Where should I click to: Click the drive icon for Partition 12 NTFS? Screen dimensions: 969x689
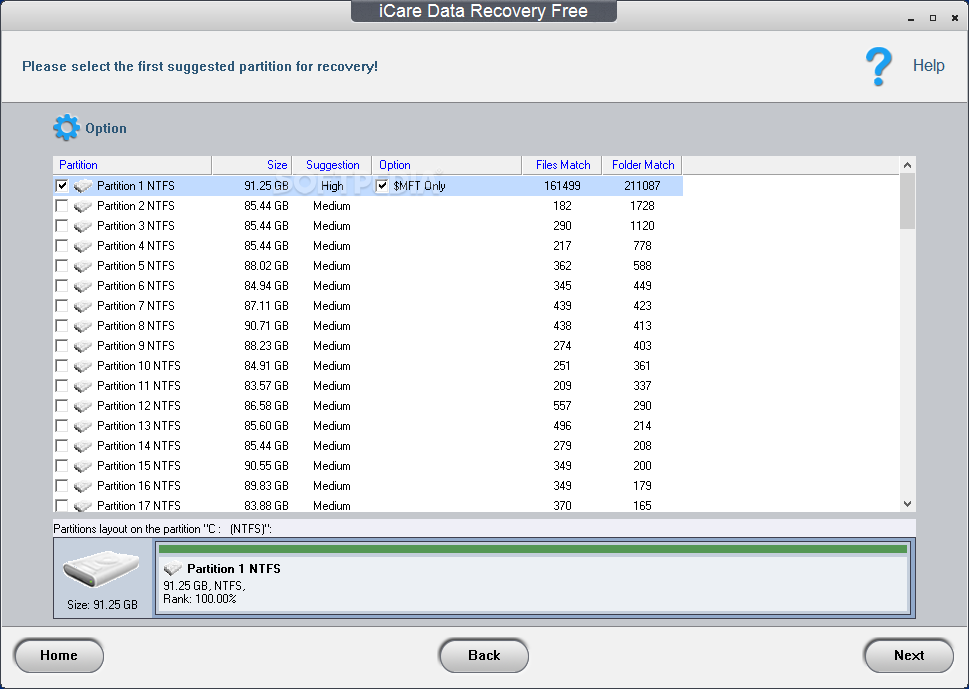point(83,406)
